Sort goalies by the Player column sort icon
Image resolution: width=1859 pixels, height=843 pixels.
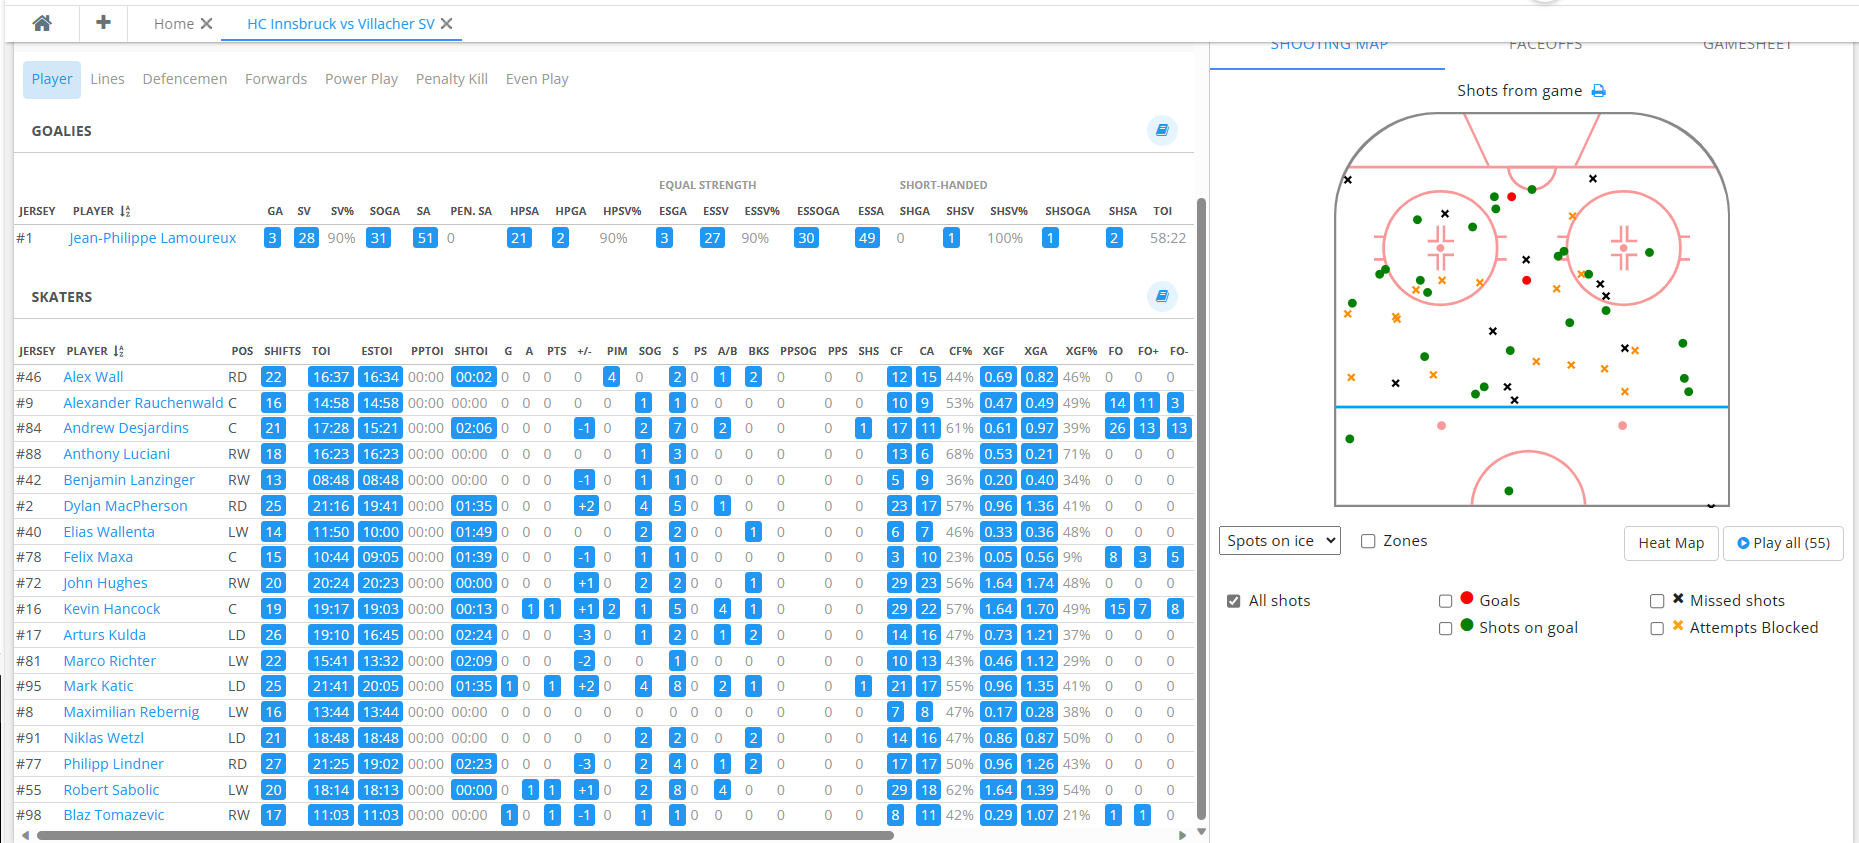(x=125, y=211)
